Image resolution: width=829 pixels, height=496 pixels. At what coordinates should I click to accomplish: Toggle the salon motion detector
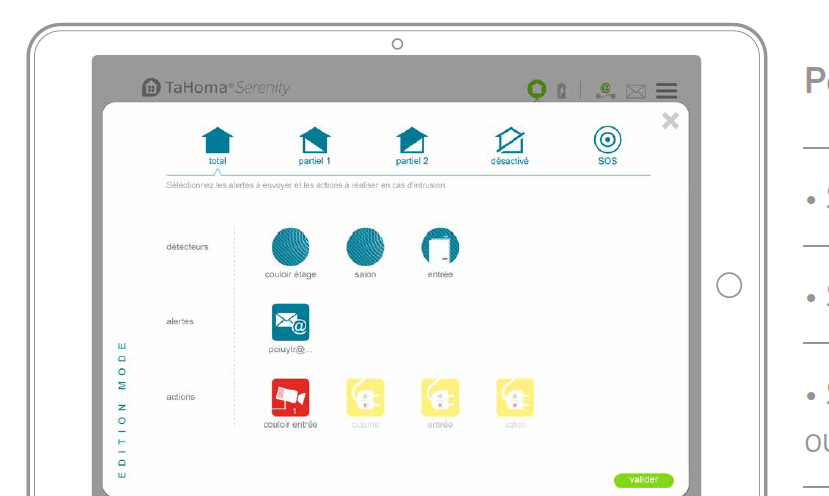(x=365, y=247)
